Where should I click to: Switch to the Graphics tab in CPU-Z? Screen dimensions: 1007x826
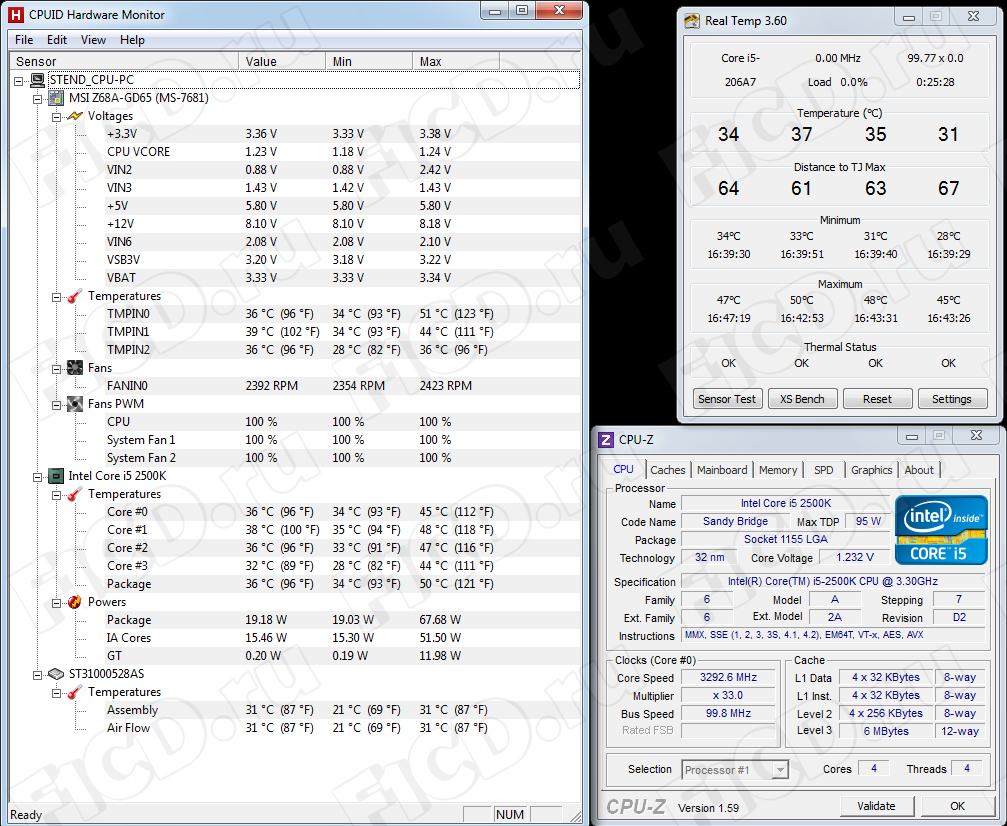coord(871,470)
